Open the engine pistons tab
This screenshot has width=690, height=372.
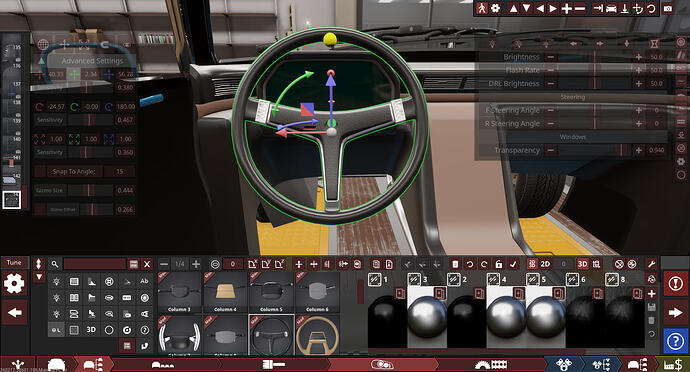[x=563, y=365]
